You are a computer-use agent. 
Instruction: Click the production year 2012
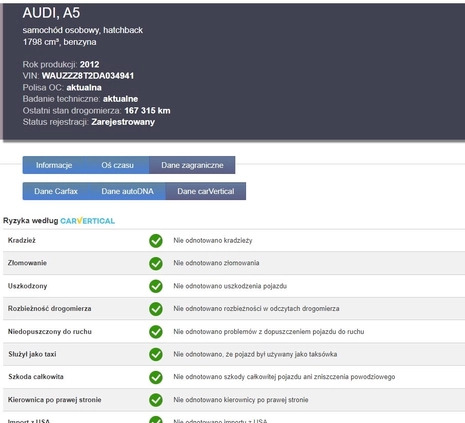point(89,64)
